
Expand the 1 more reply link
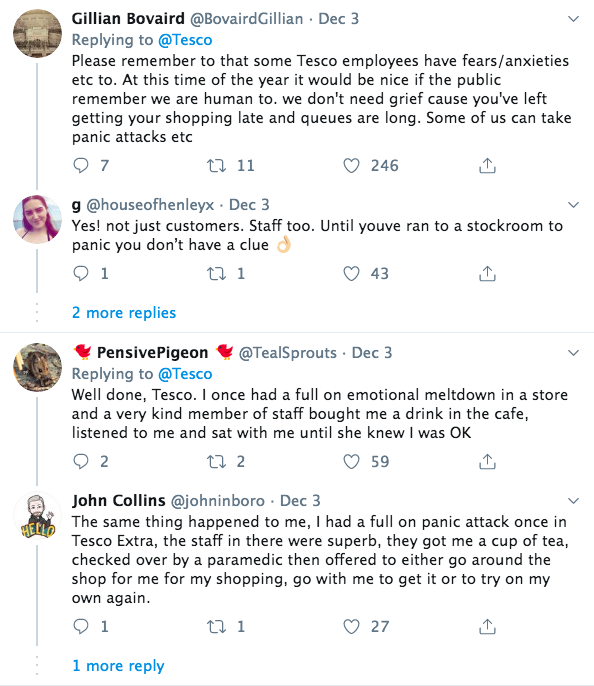(x=118, y=666)
